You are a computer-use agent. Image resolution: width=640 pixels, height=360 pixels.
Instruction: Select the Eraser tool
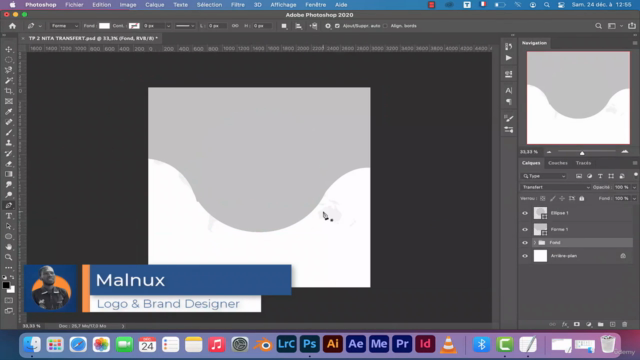[x=9, y=164]
